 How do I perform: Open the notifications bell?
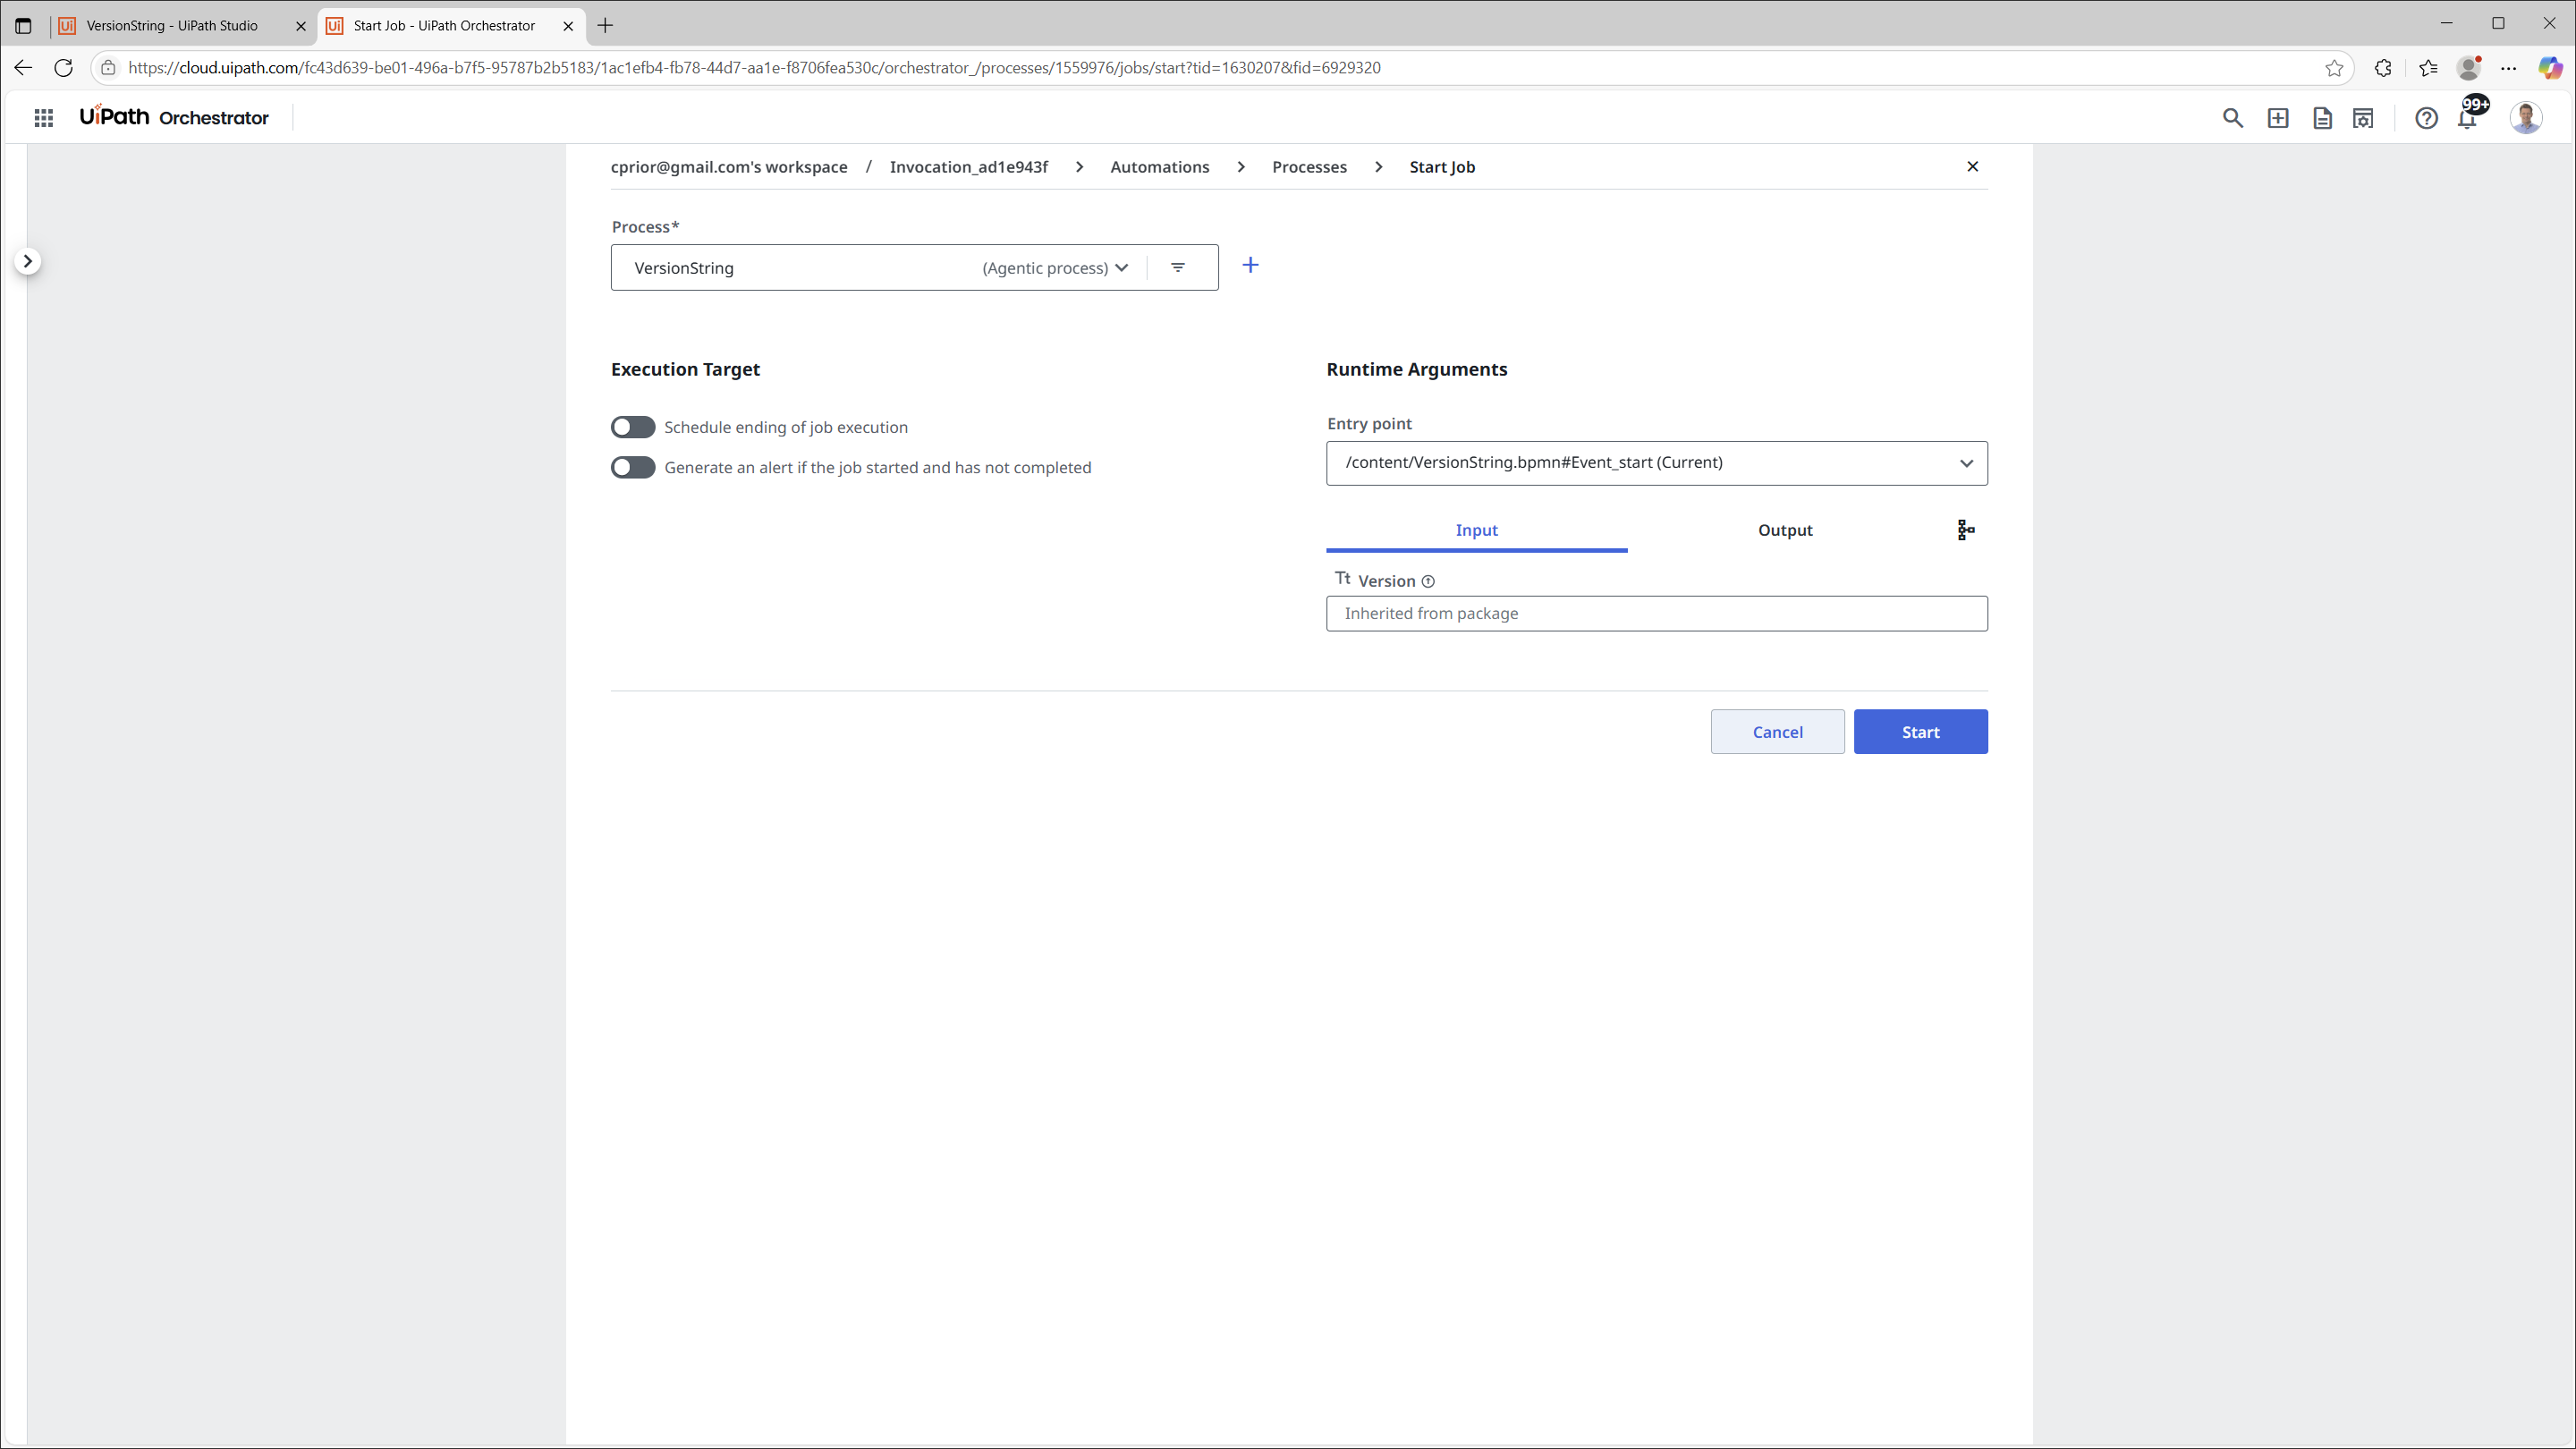point(2467,119)
